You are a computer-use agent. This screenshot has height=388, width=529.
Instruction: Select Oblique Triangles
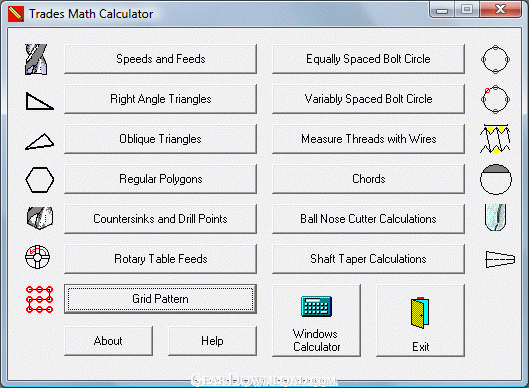tap(161, 139)
